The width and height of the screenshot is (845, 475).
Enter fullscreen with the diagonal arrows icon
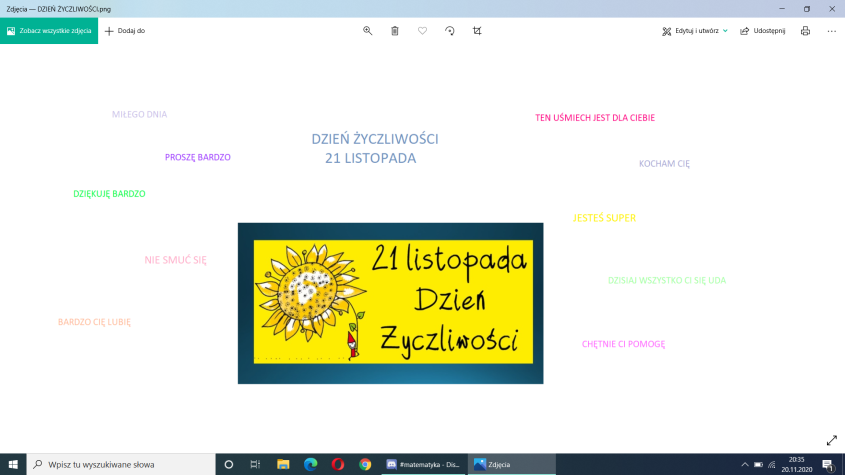pyautogui.click(x=831, y=440)
